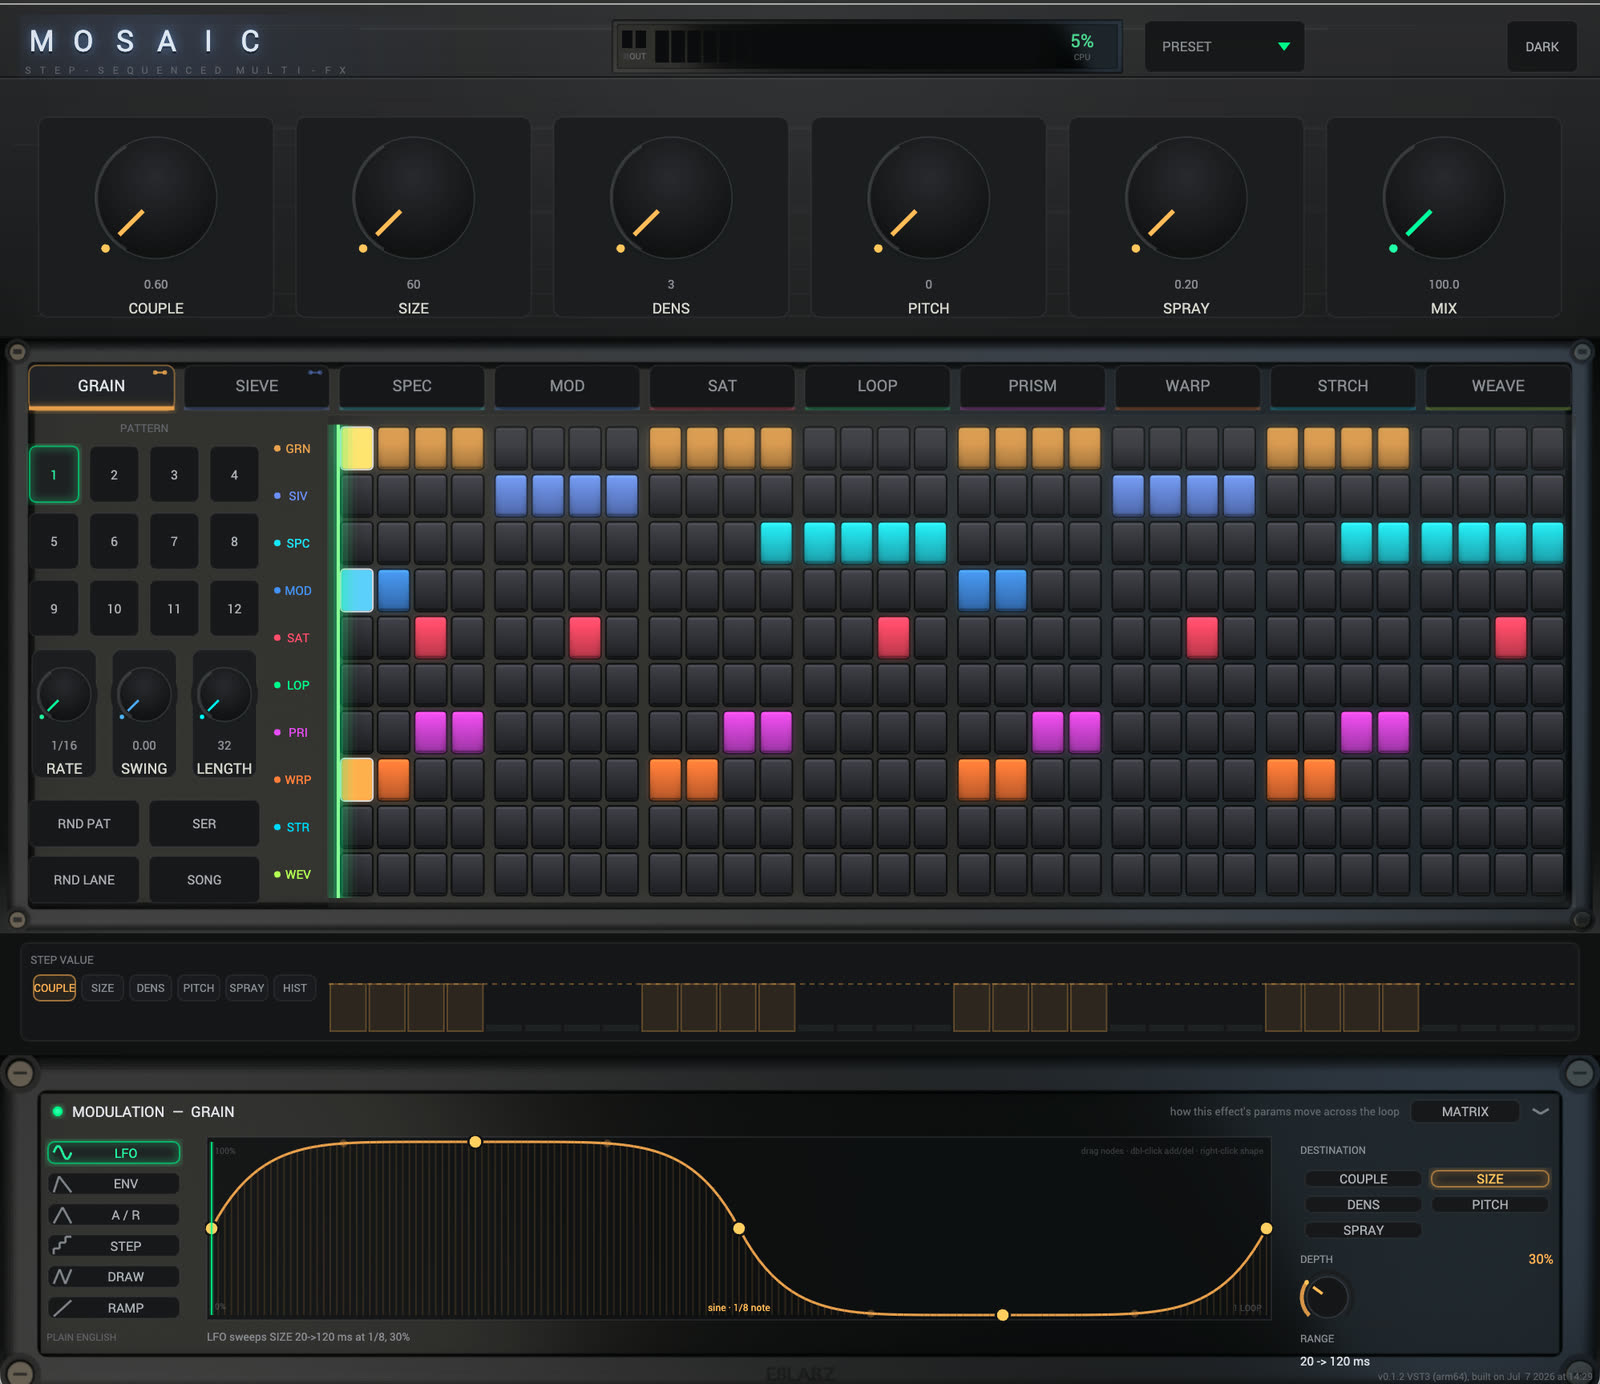The width and height of the screenshot is (1600, 1384).
Task: Click the IN/OUT level meter display
Action: click(866, 46)
